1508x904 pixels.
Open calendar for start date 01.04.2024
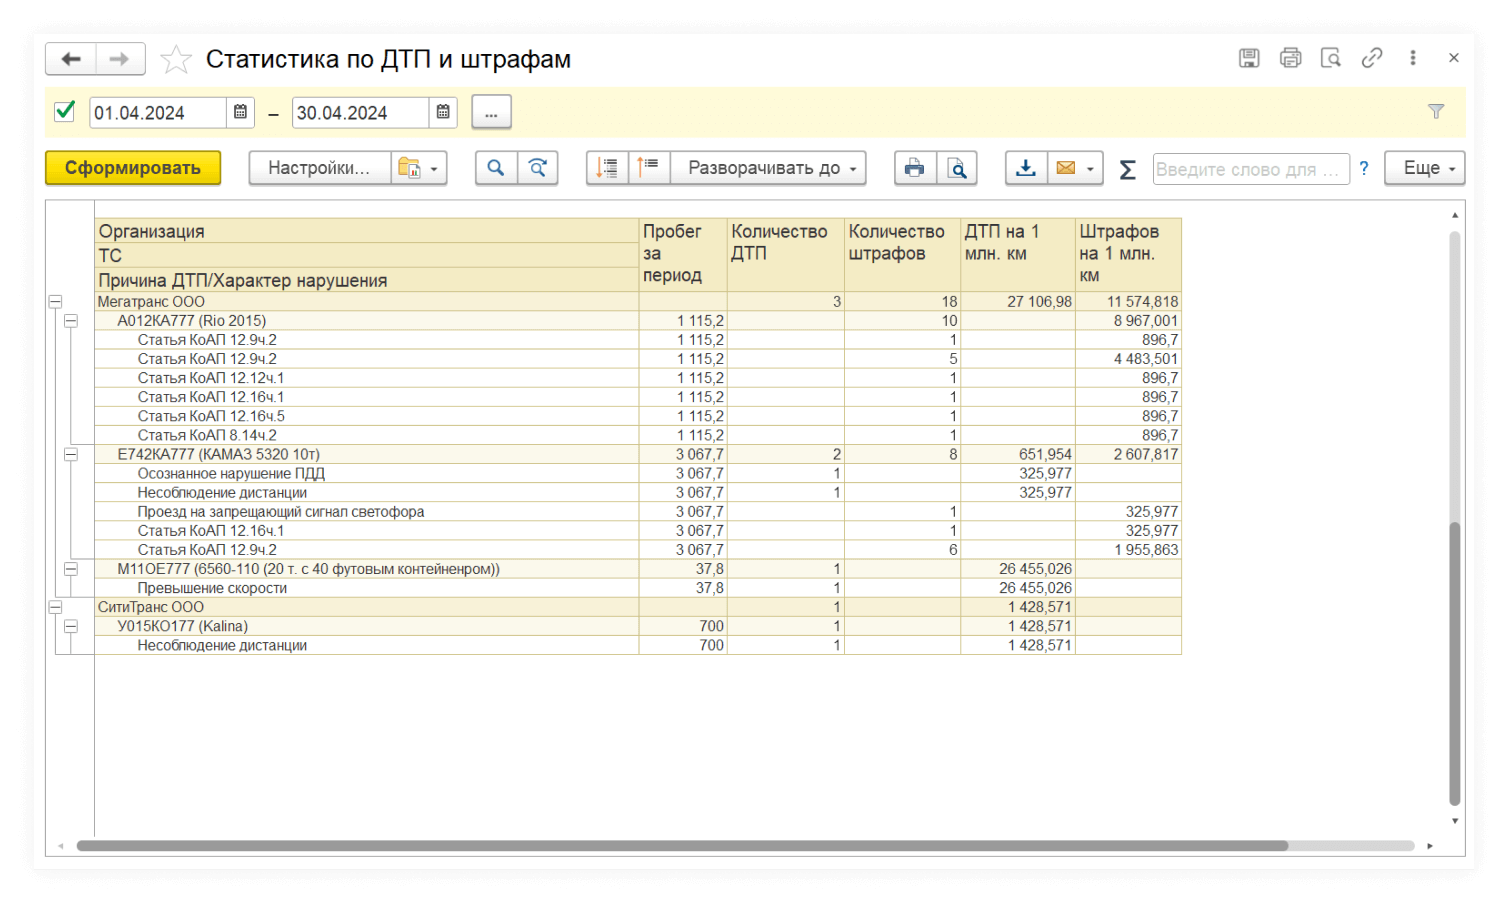click(x=240, y=112)
